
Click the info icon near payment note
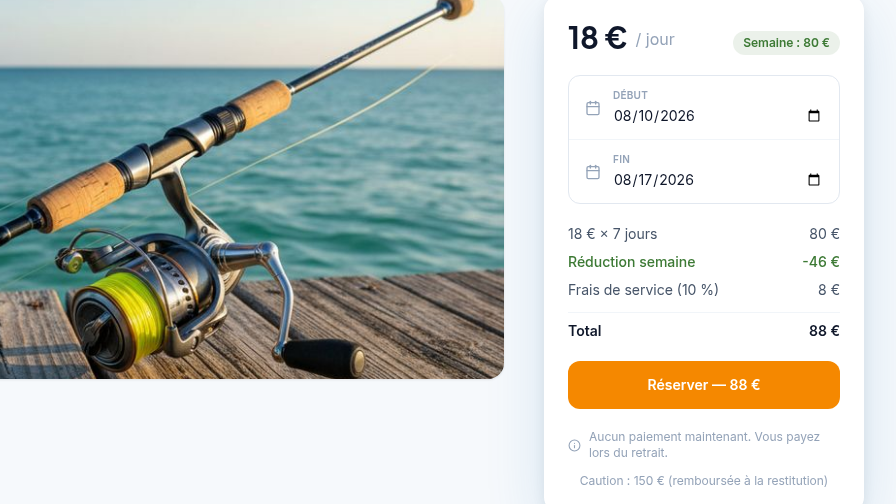coord(574,445)
